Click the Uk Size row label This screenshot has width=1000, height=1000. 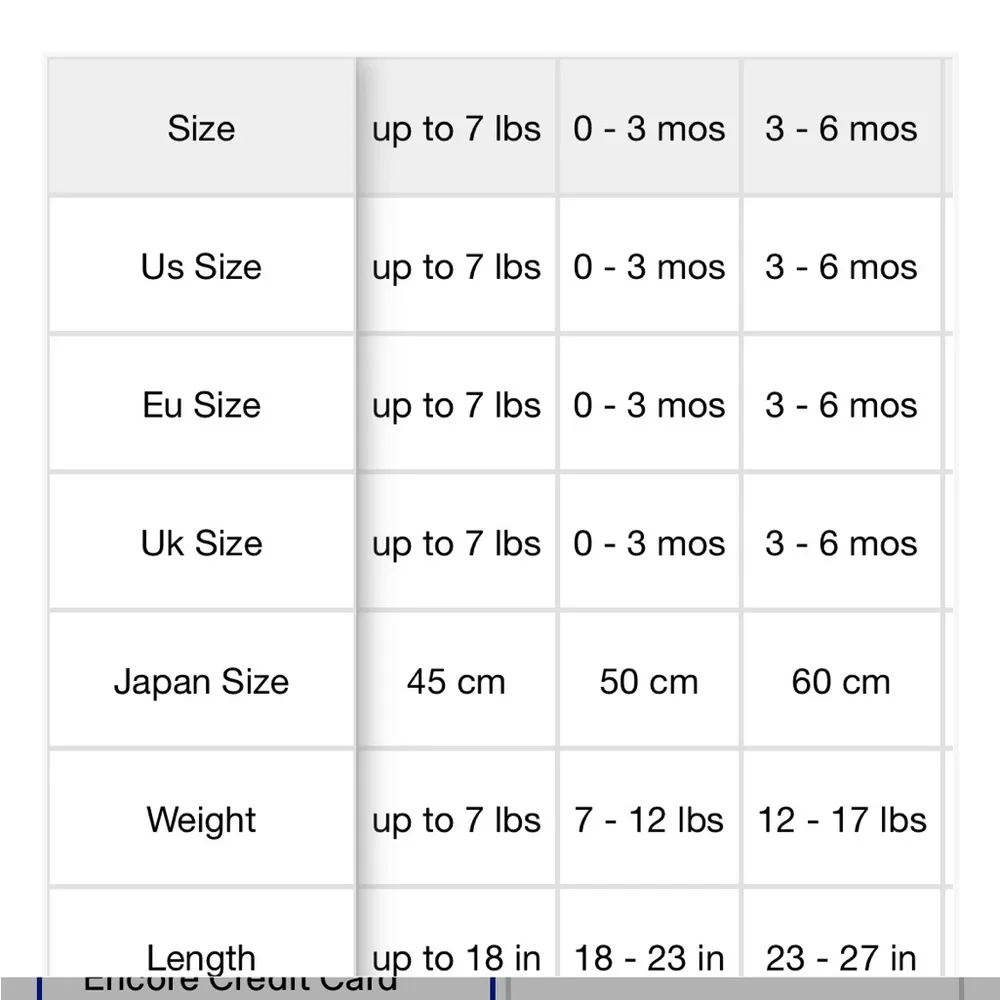click(202, 543)
